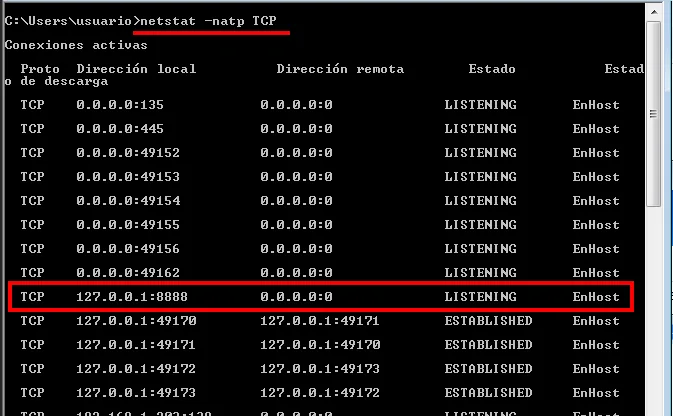Image resolution: width=673 pixels, height=416 pixels.
Task: Click remote address 127.0.0.1:49172
Action: [x=320, y=393]
